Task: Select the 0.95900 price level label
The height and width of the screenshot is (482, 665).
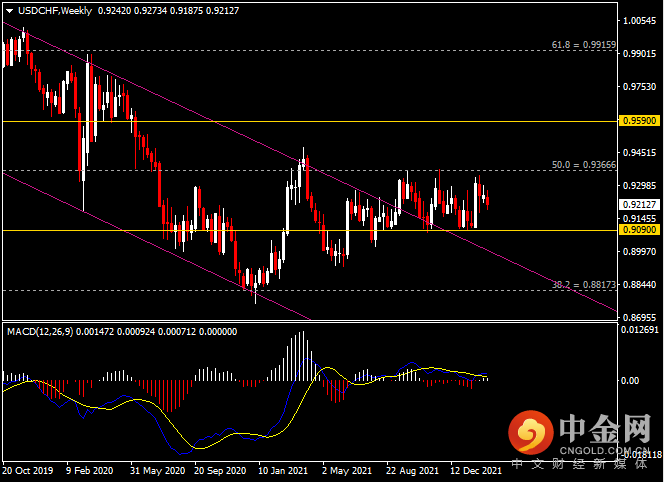Action: (640, 121)
